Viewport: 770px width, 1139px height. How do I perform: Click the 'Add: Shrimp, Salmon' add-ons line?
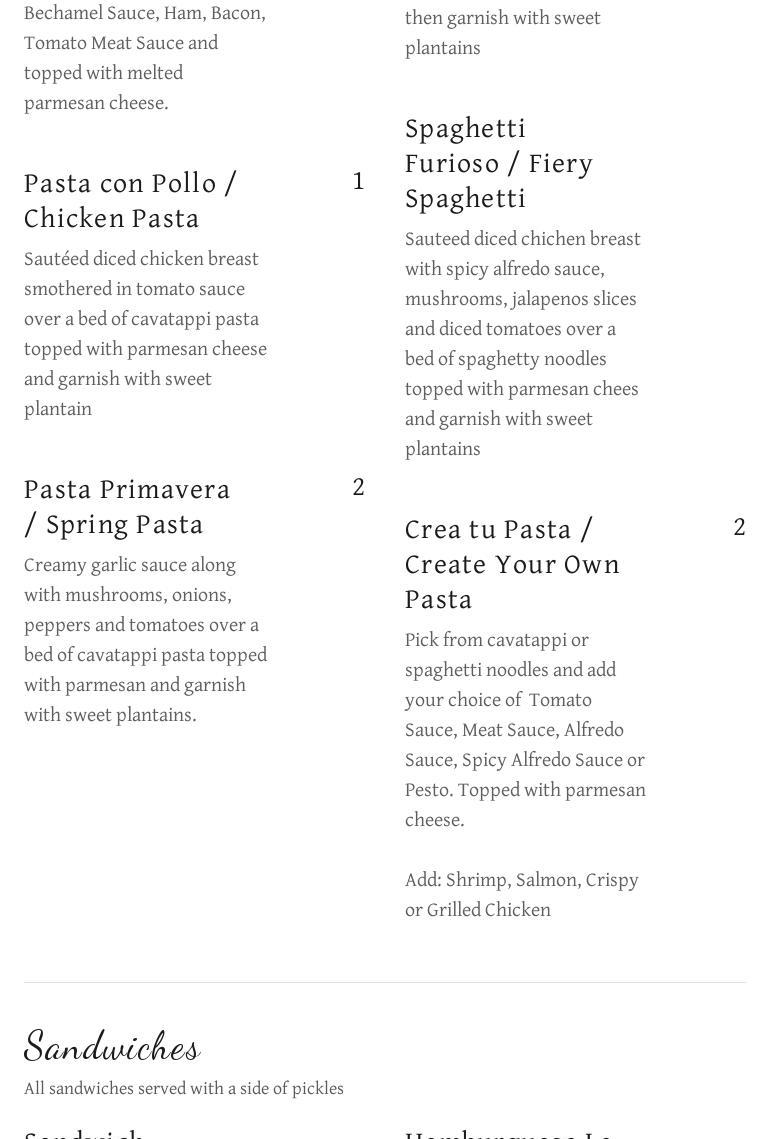(521, 895)
